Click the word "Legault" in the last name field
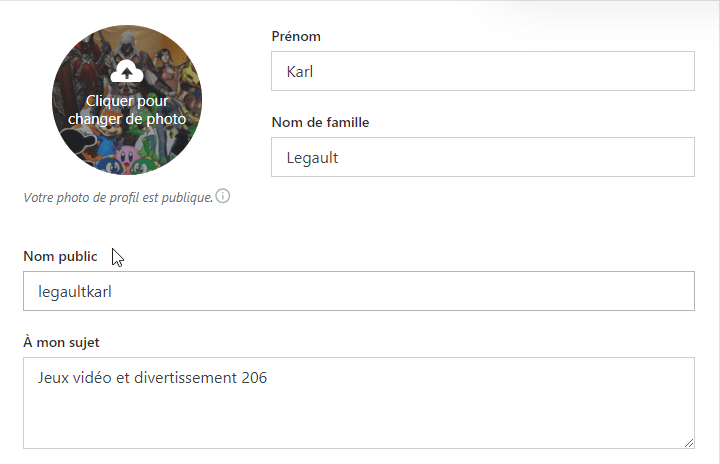Screen dimensions: 720x464 [312, 157]
